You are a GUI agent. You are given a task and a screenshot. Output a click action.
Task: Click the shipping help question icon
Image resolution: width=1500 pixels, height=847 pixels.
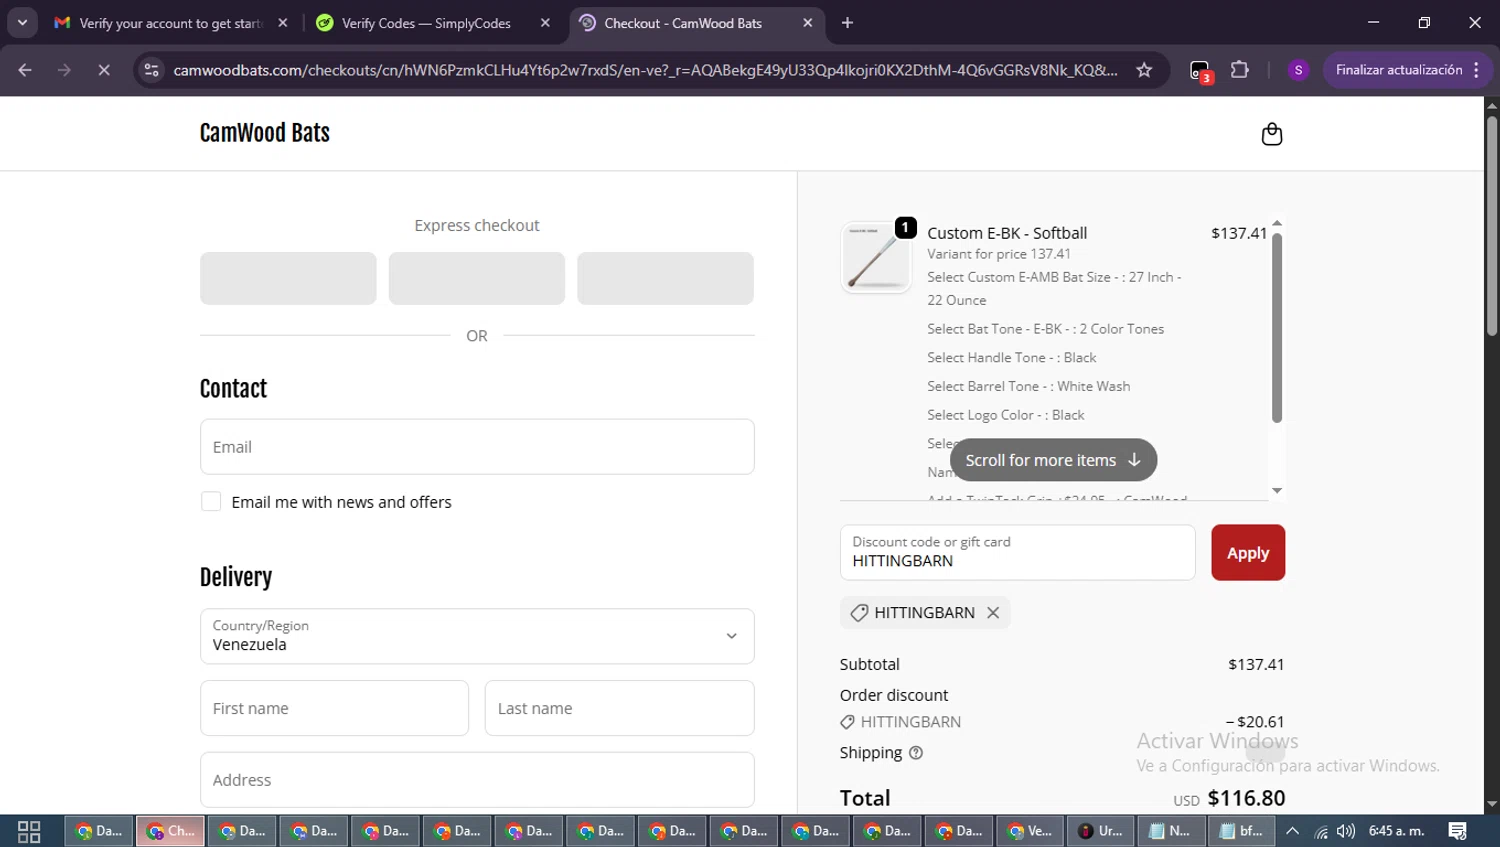(915, 753)
